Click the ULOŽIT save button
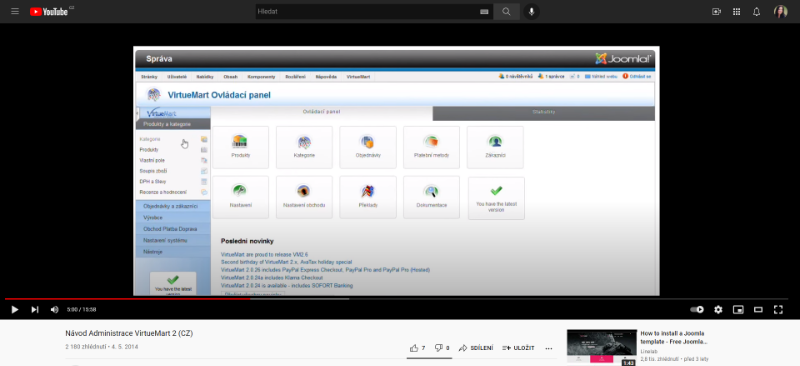 (x=518, y=348)
